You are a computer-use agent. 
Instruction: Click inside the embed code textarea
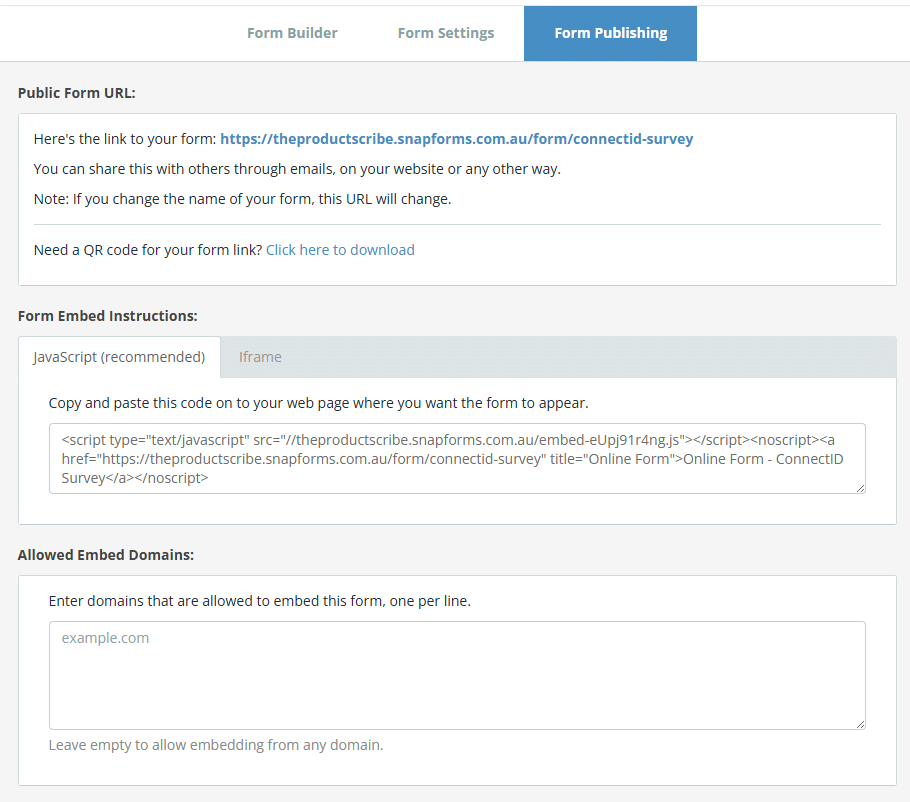point(456,460)
